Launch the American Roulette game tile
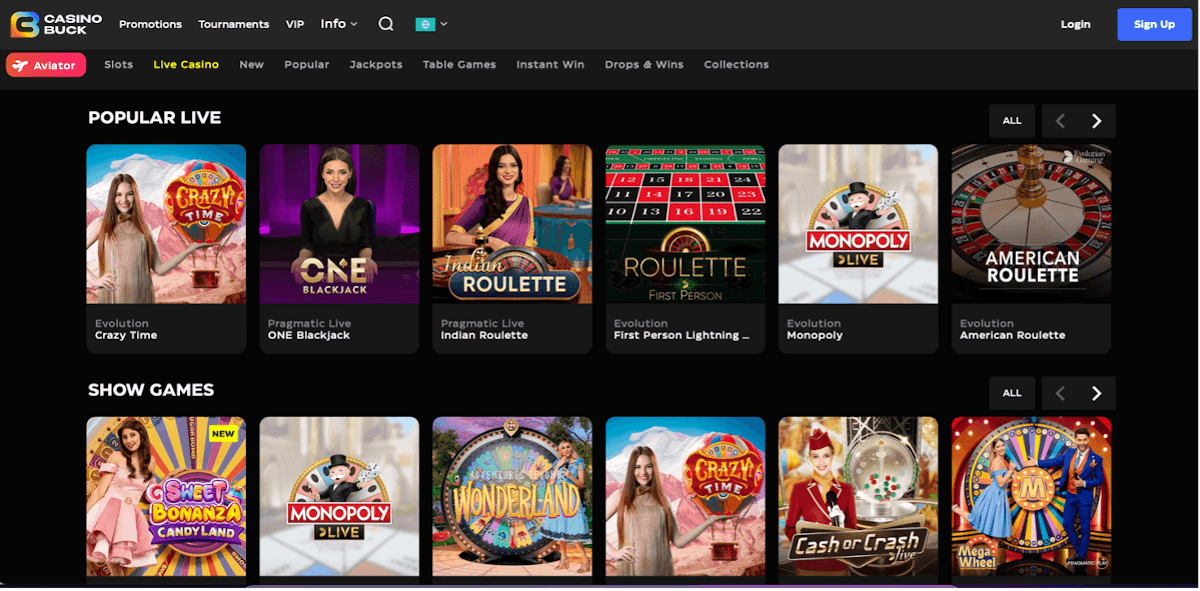The height and width of the screenshot is (591, 1200). [1031, 224]
